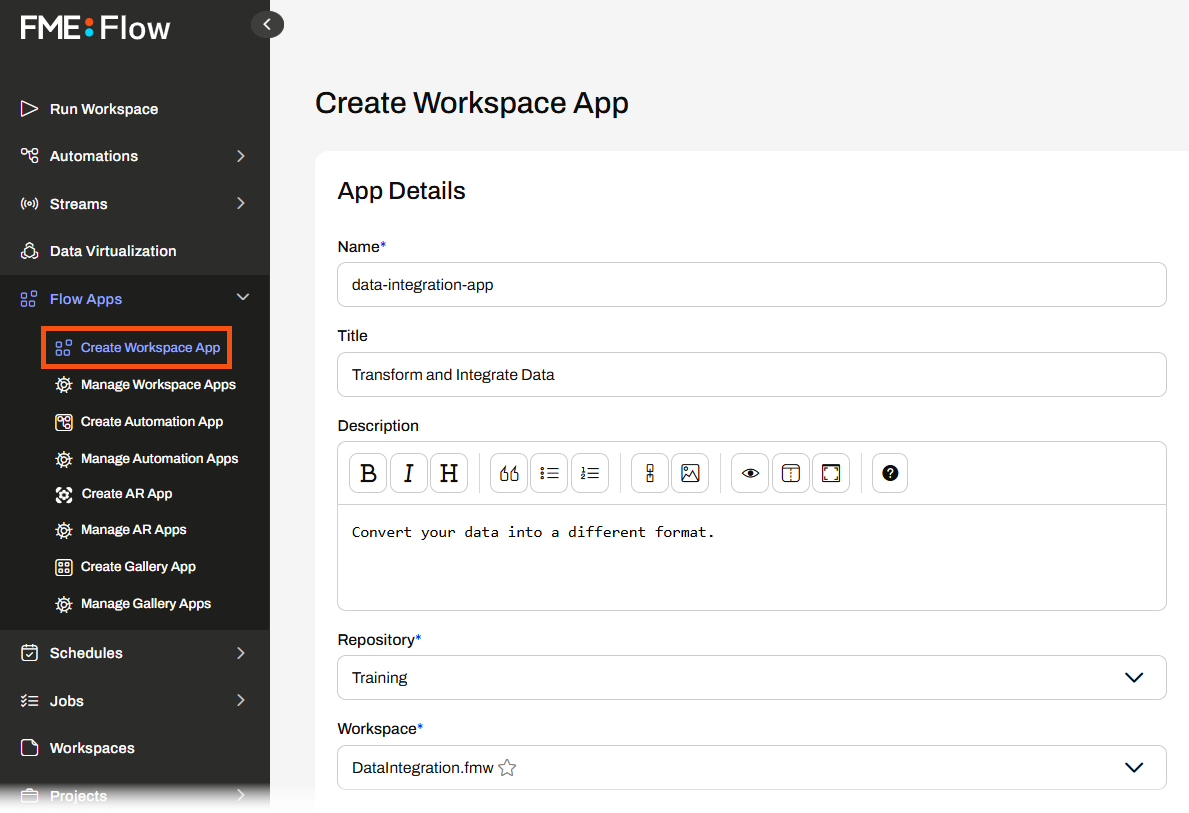Click the insert link icon
The image size is (1189, 813).
650,474
